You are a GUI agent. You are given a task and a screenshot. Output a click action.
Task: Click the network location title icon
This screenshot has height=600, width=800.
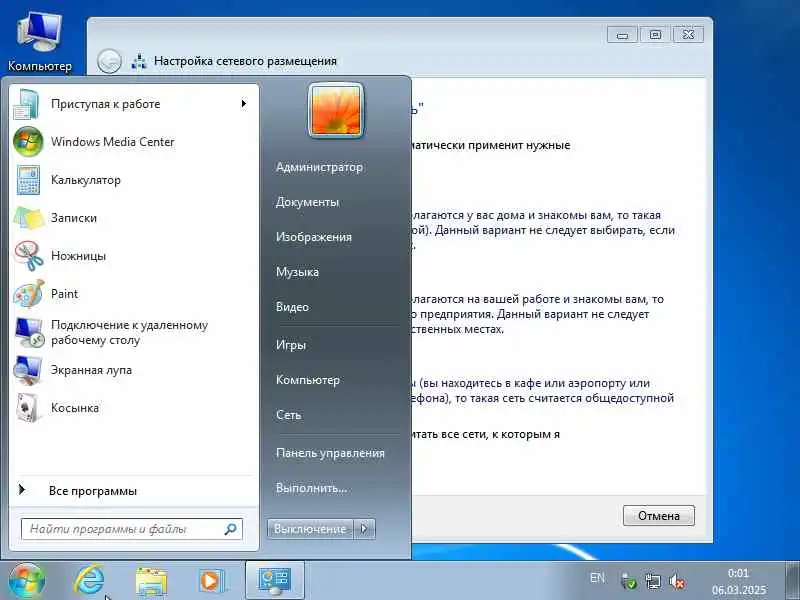click(139, 61)
